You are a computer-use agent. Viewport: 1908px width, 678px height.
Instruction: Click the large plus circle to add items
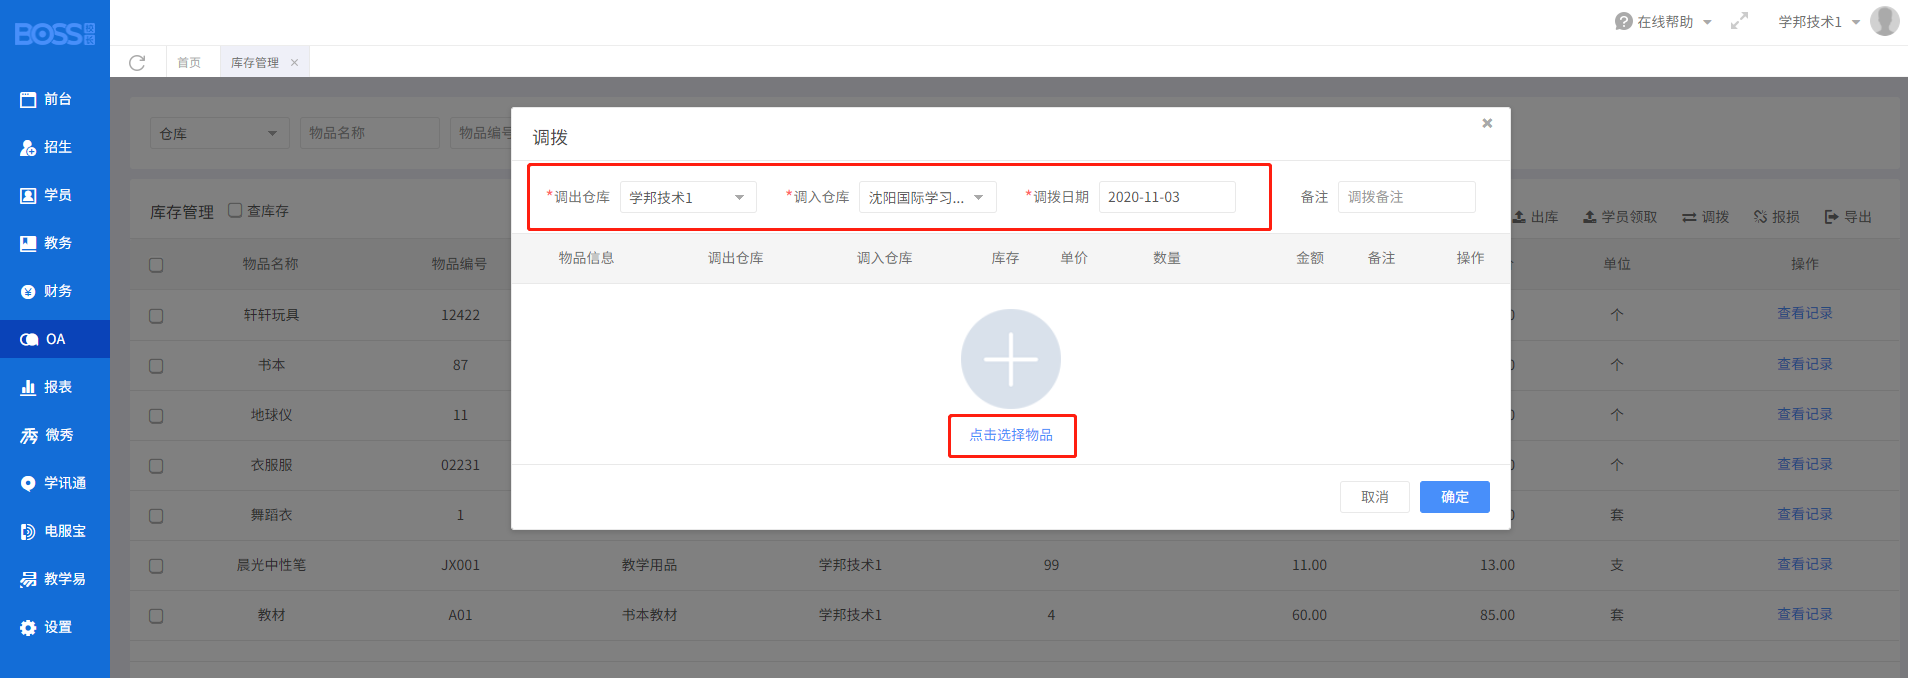pyautogui.click(x=1010, y=359)
